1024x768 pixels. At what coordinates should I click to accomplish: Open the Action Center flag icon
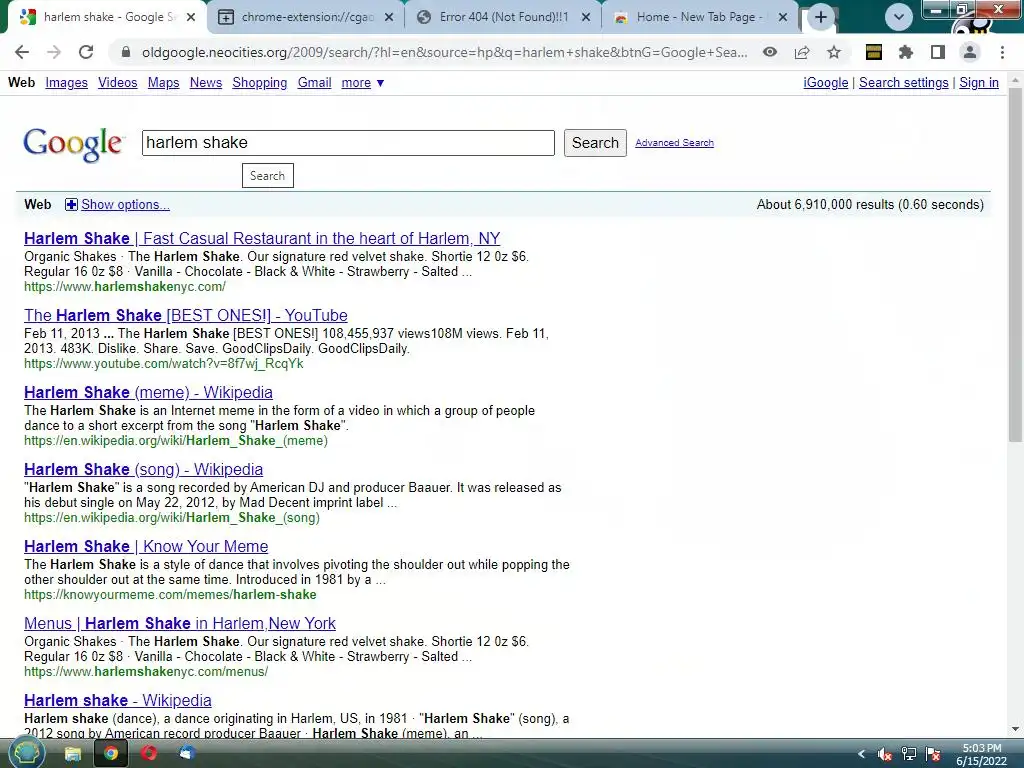pyautogui.click(x=933, y=754)
